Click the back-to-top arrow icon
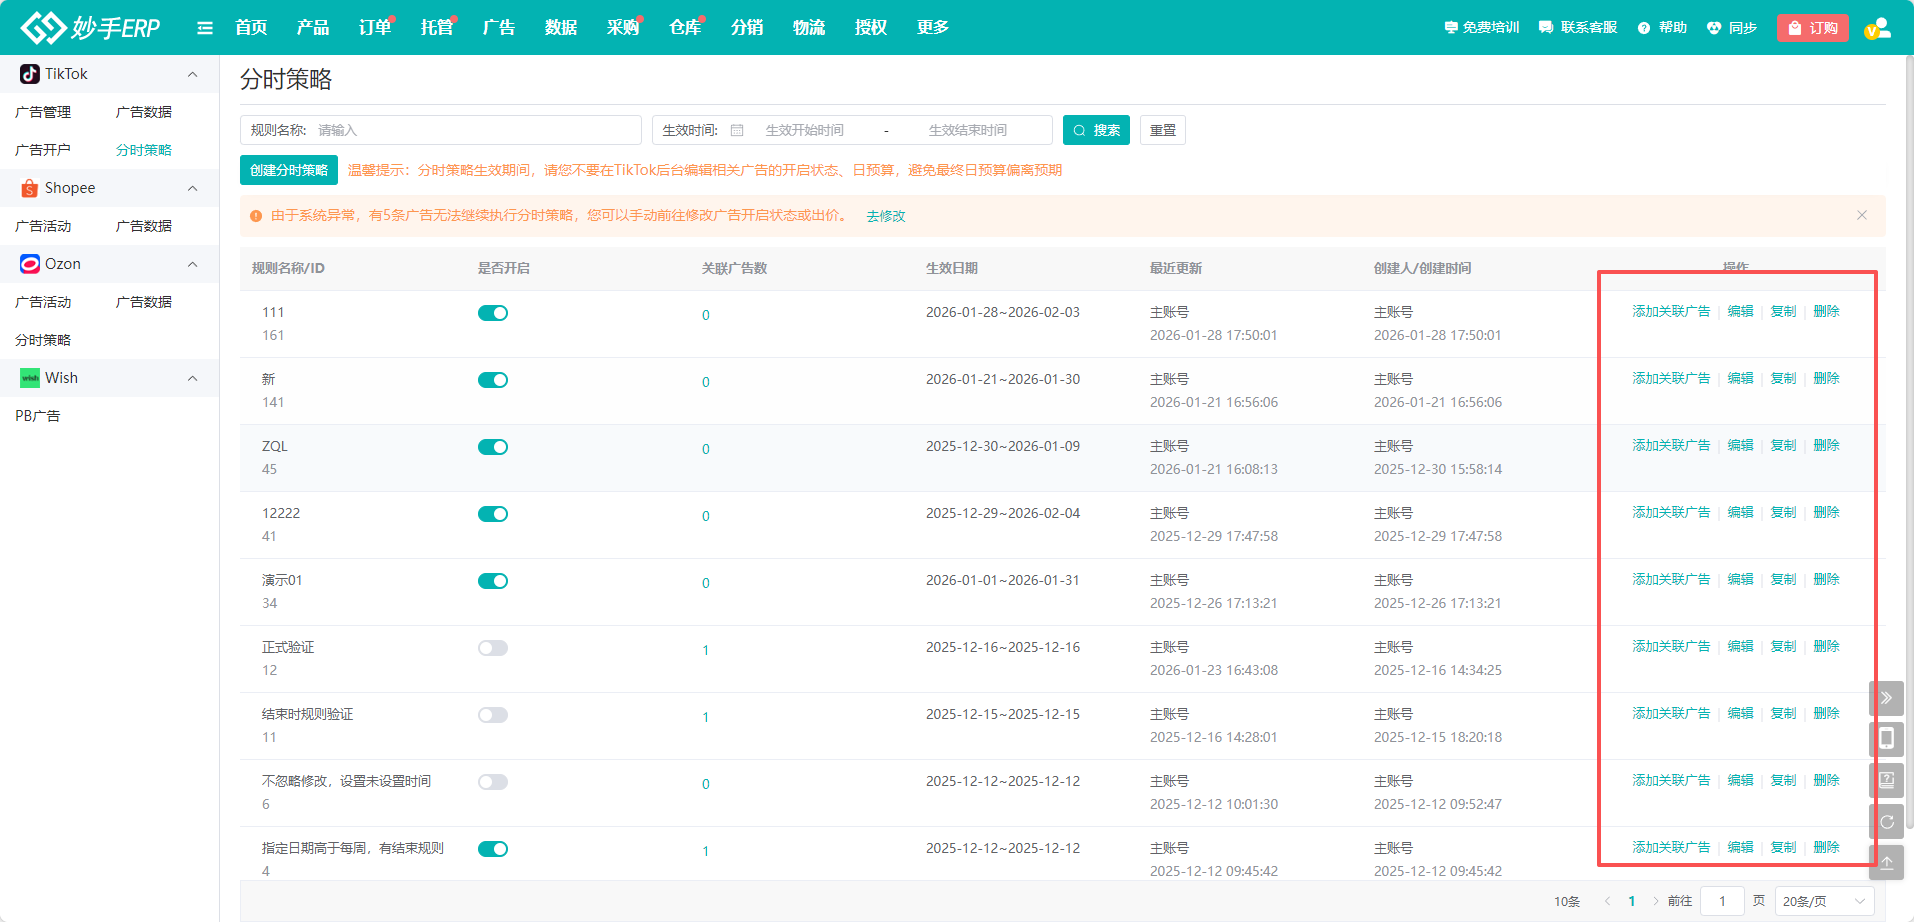Viewport: 1914px width, 922px height. (x=1886, y=862)
